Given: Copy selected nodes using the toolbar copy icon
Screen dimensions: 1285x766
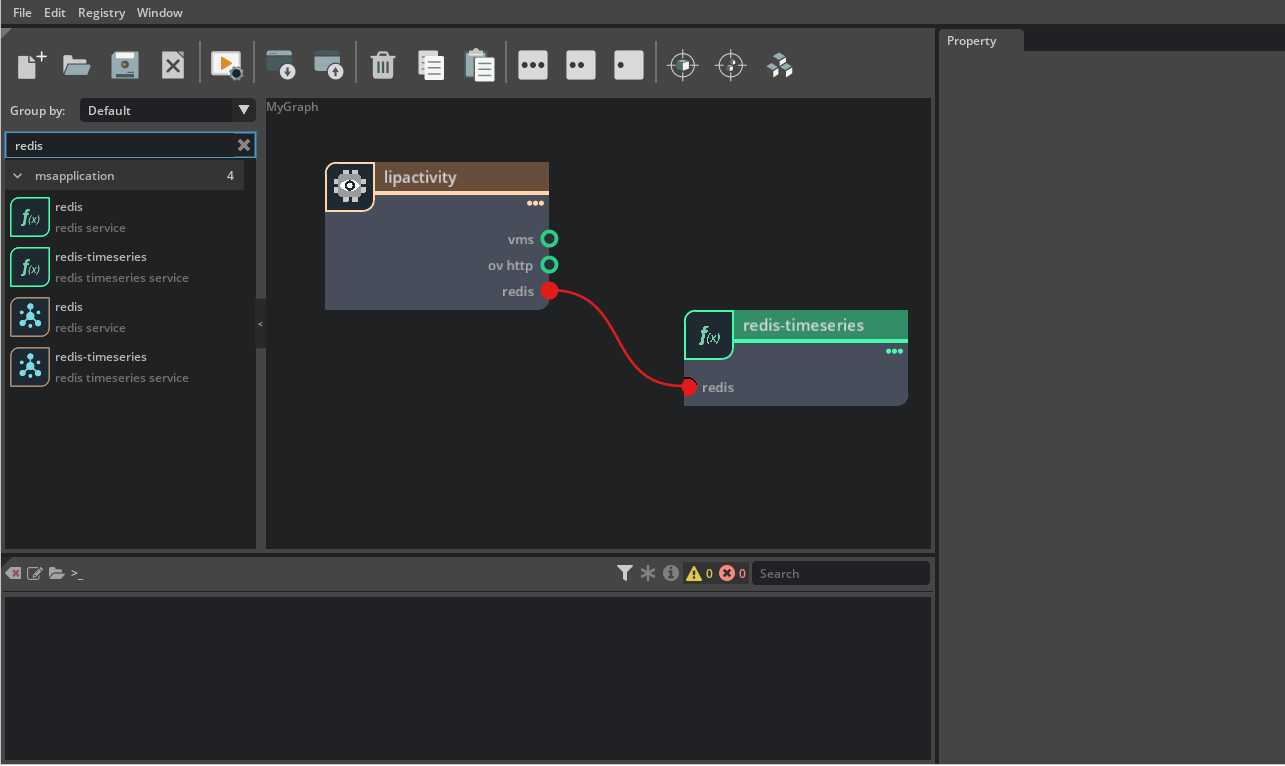Looking at the screenshot, I should pyautogui.click(x=431, y=66).
